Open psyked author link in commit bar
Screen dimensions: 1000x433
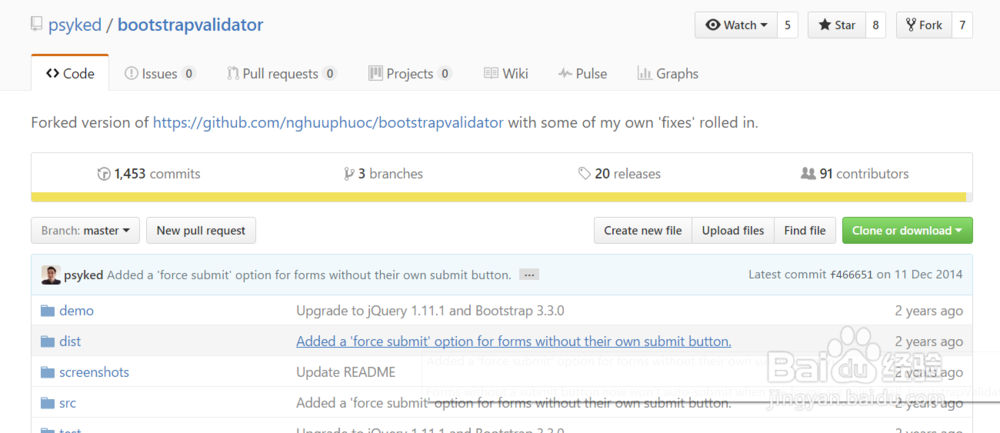(84, 275)
